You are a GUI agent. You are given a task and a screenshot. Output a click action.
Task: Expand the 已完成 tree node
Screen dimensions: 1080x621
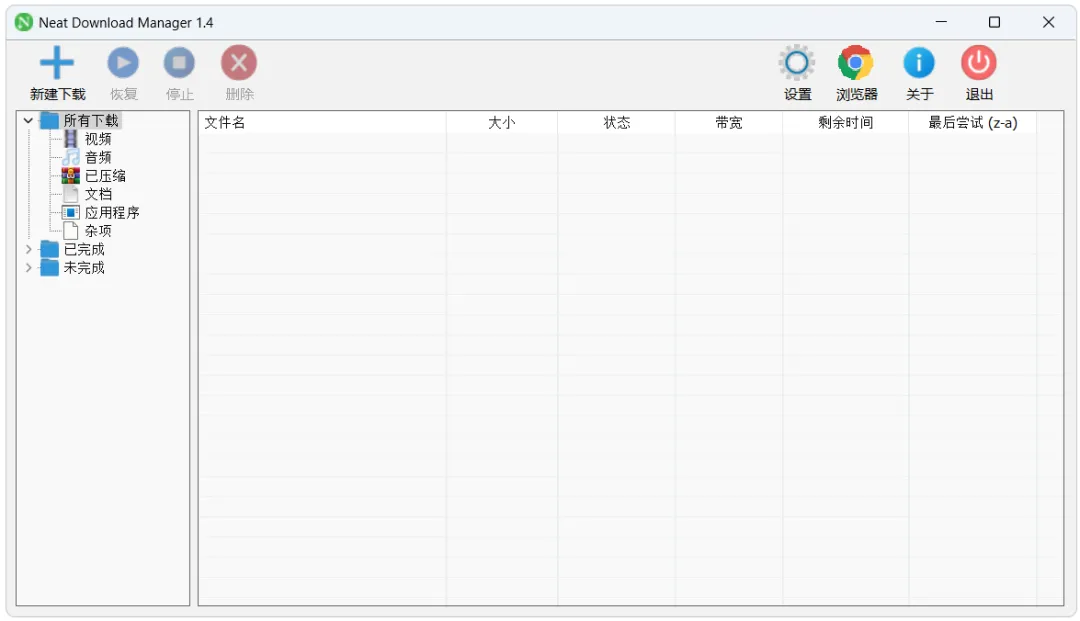pos(28,249)
